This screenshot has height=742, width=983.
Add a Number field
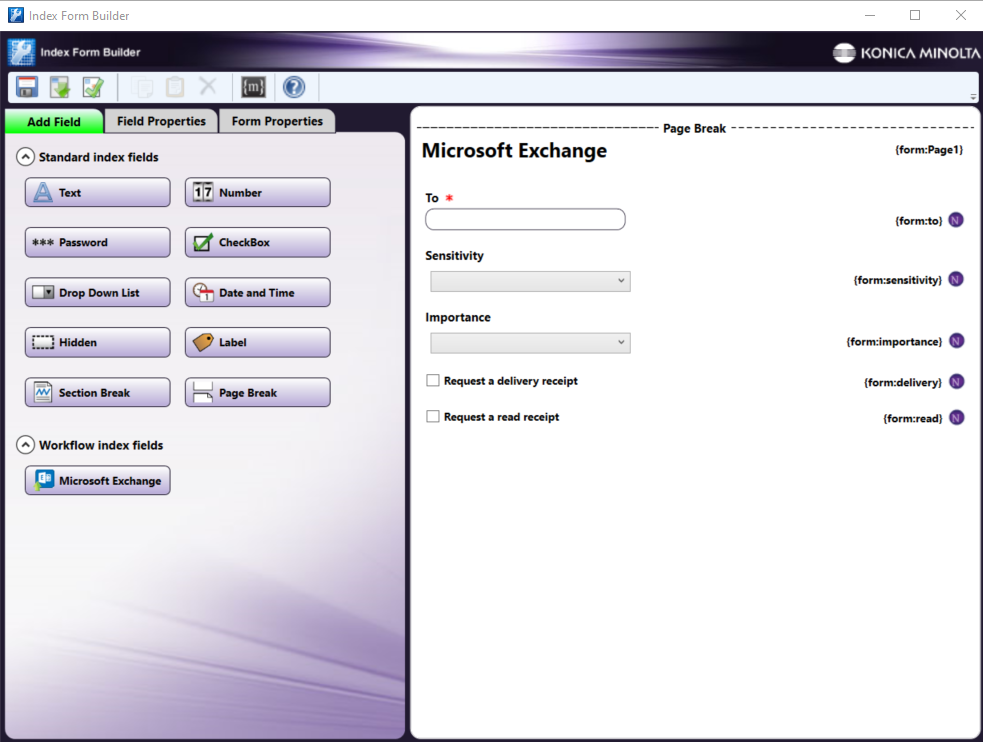(258, 192)
